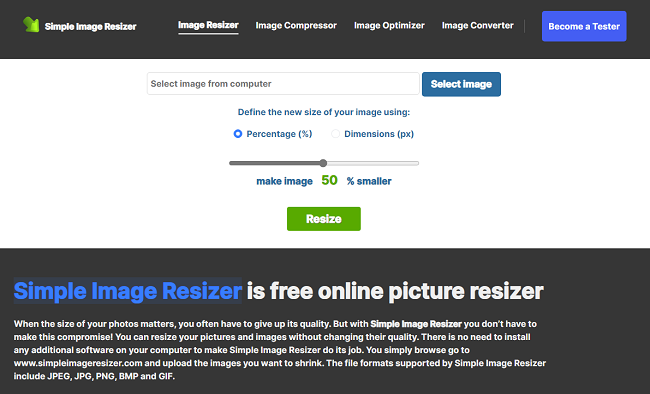The image size is (650, 394).
Task: Click the green Resize button
Action: (324, 219)
